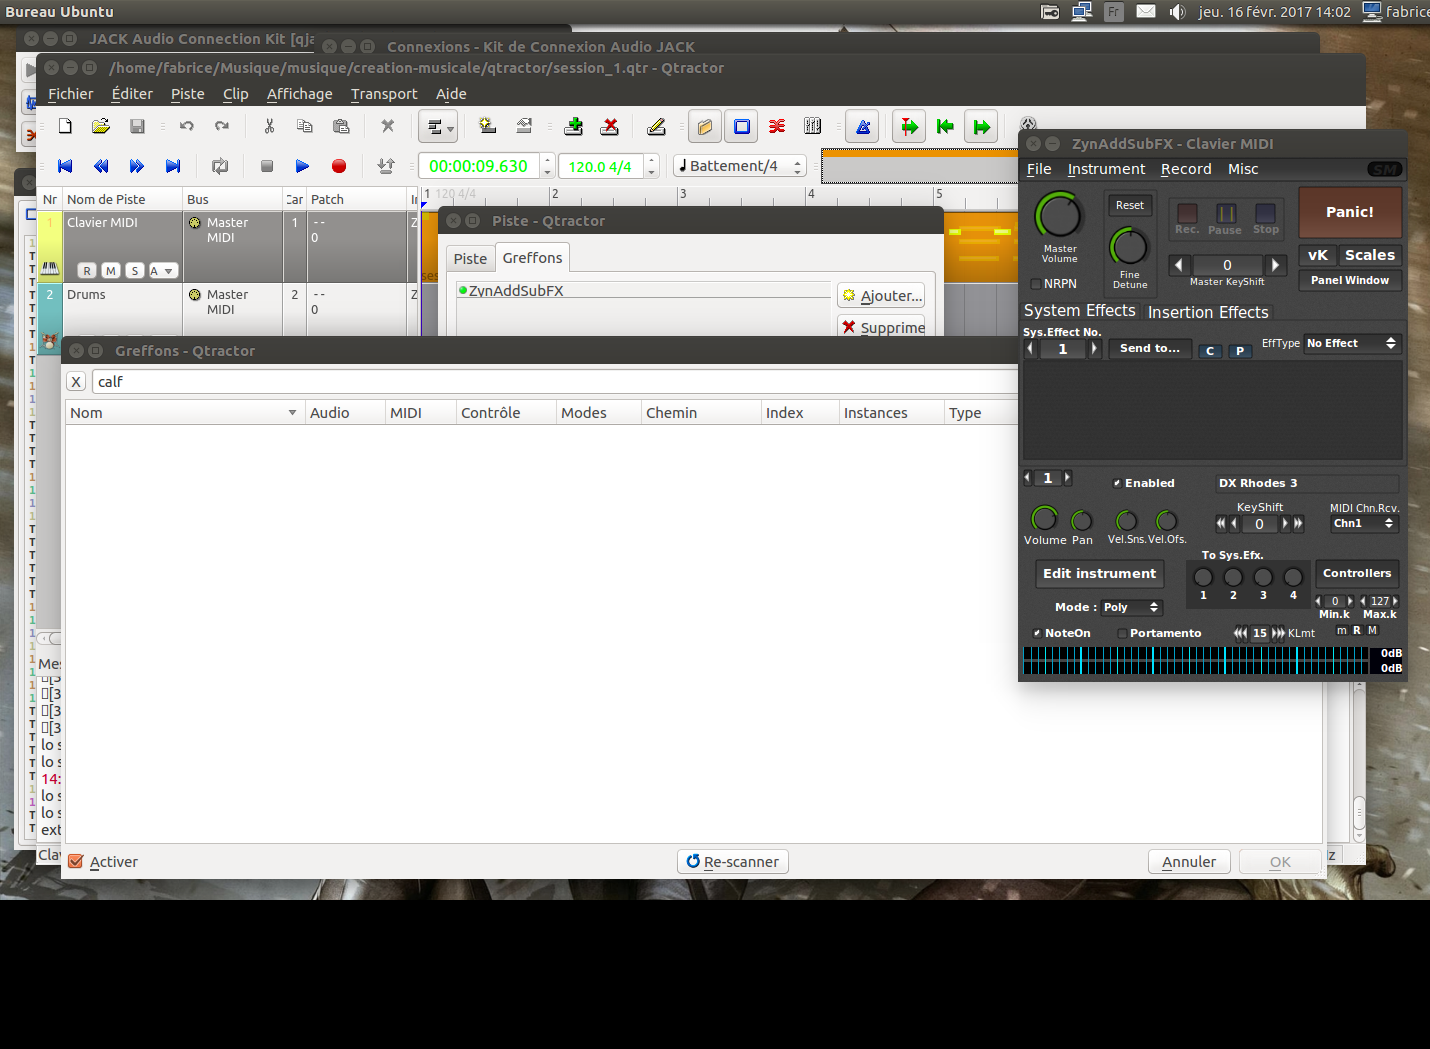The image size is (1430, 1049).
Task: Add a new track with the green plus icon
Action: pos(574,126)
